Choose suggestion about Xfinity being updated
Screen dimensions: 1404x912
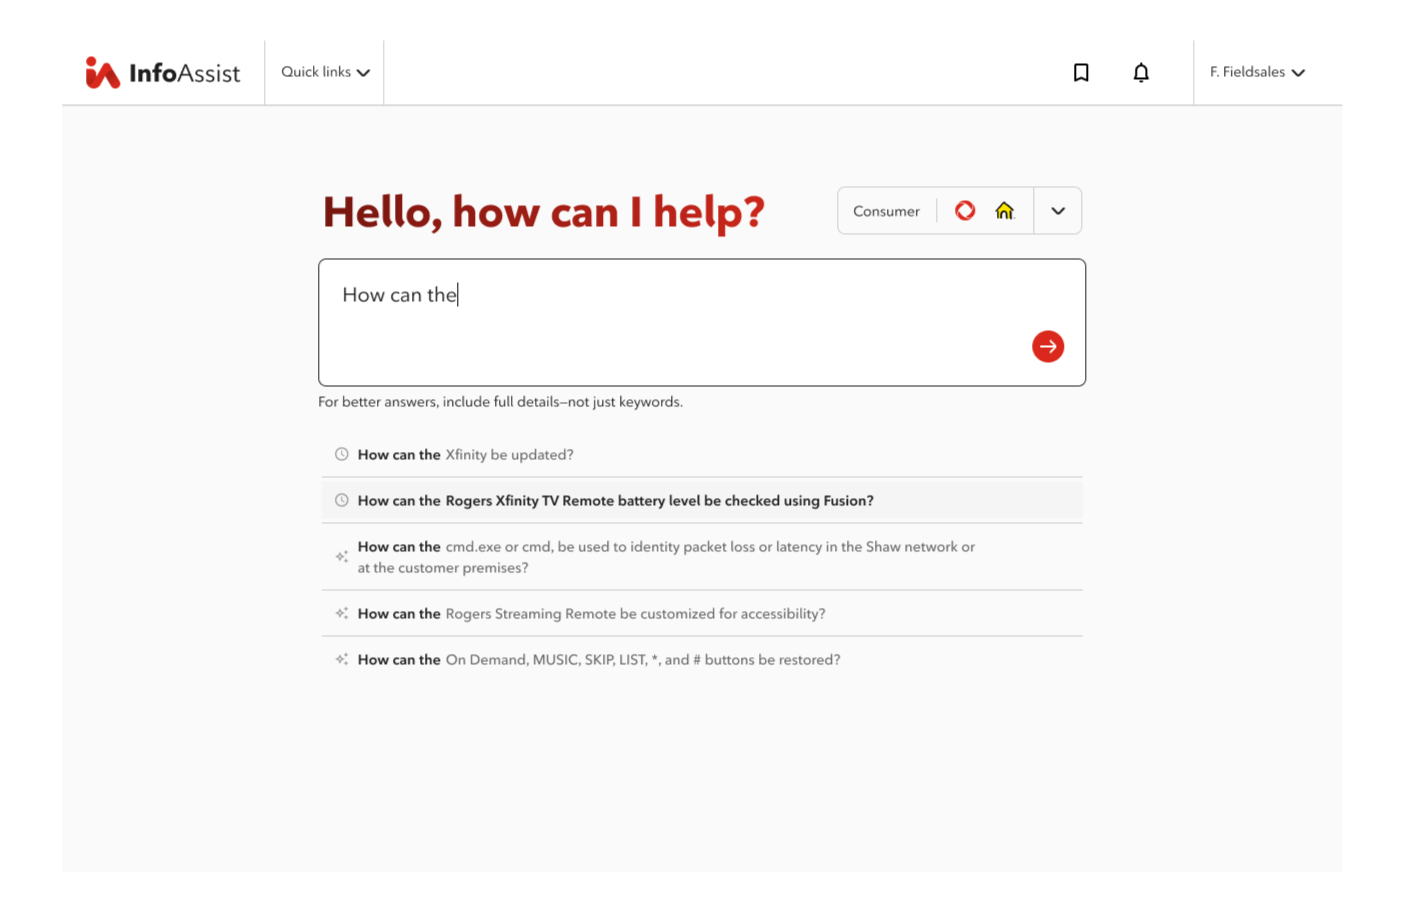702,454
